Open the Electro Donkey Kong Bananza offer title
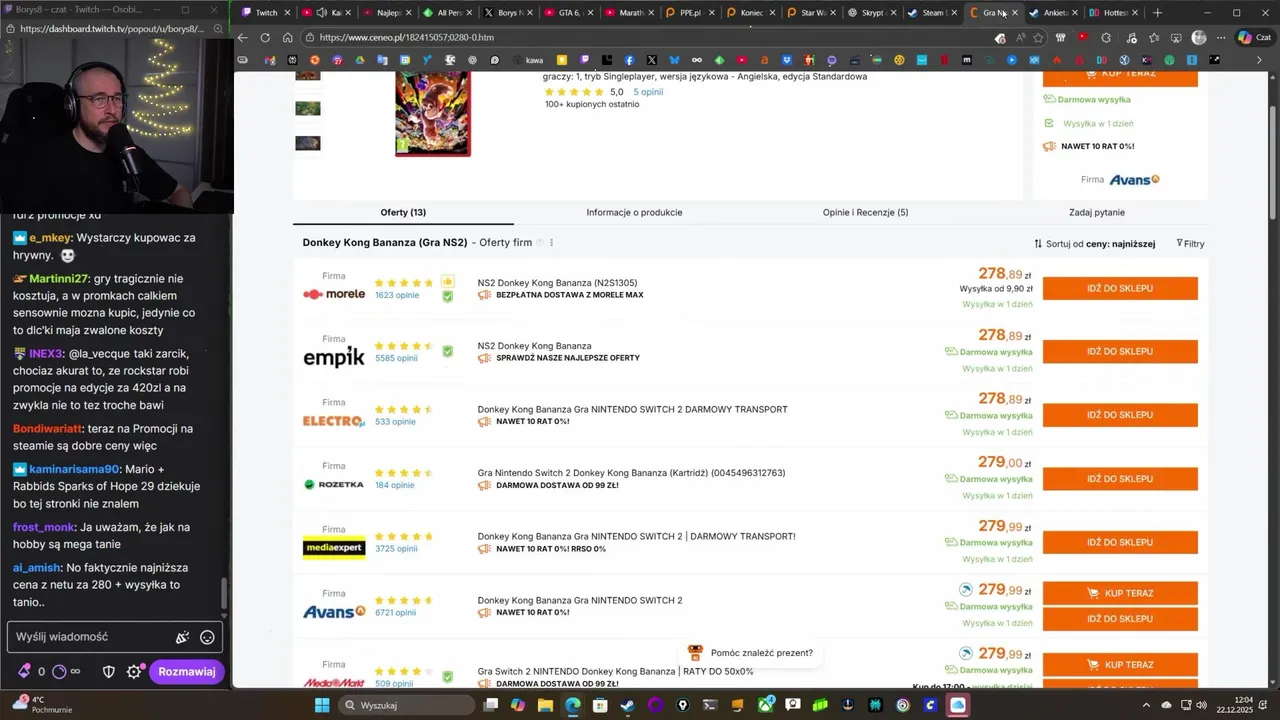Viewport: 1280px width, 720px height. (x=632, y=409)
